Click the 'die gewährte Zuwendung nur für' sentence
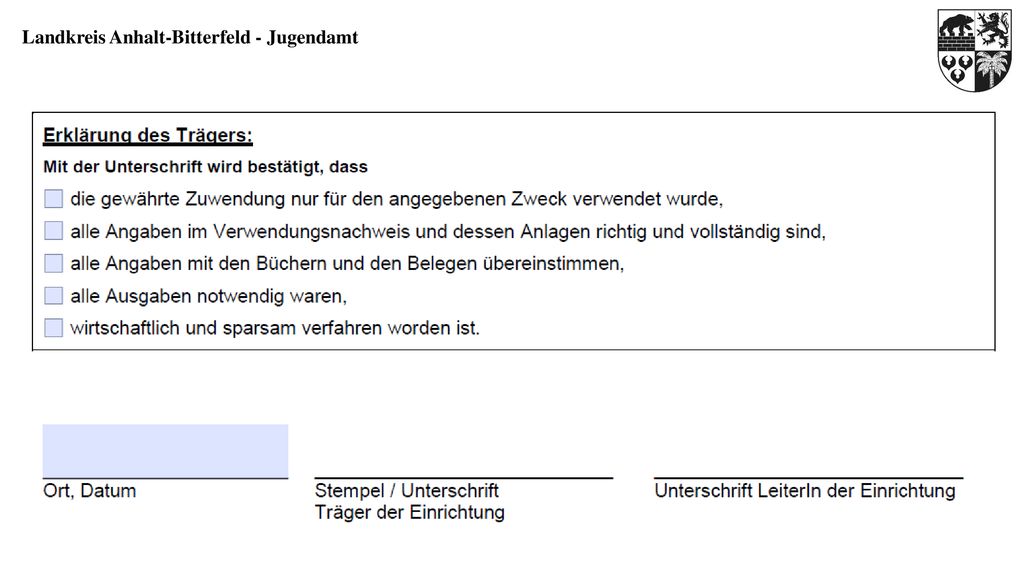The width and height of the screenshot is (1024, 576). [x=396, y=199]
